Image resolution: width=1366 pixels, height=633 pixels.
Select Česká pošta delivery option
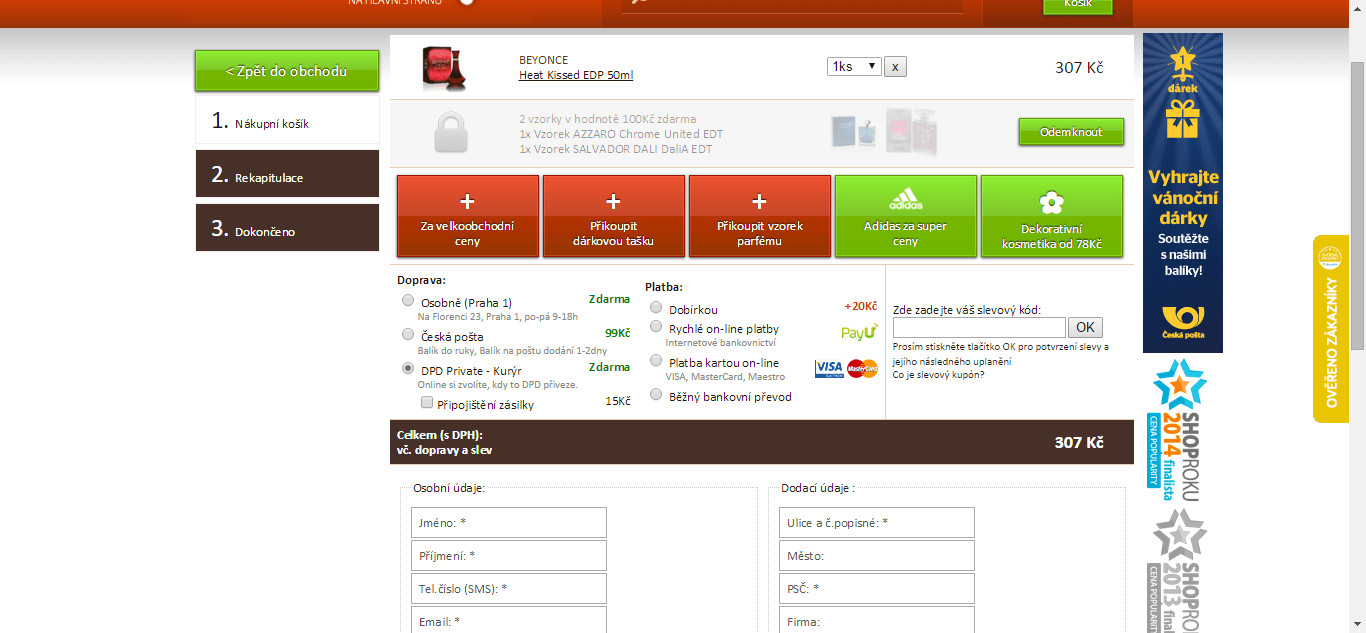point(408,334)
